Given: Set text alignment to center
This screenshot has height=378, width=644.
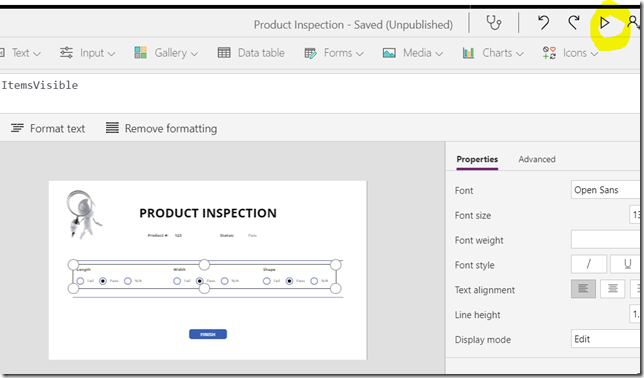Looking at the screenshot, I should [x=612, y=289].
